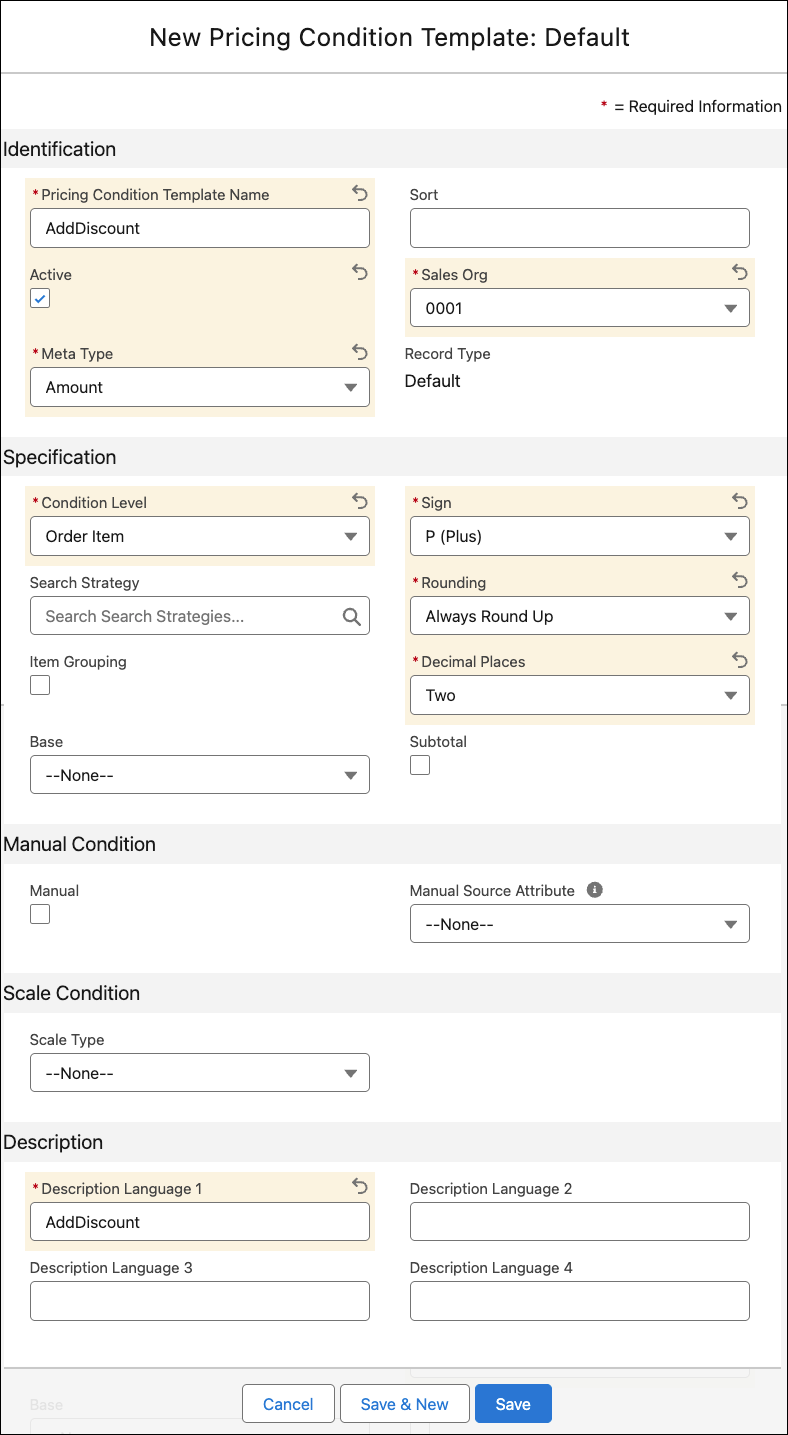Edit the Pricing Condition Template Name field
The width and height of the screenshot is (788, 1435).
[x=200, y=228]
